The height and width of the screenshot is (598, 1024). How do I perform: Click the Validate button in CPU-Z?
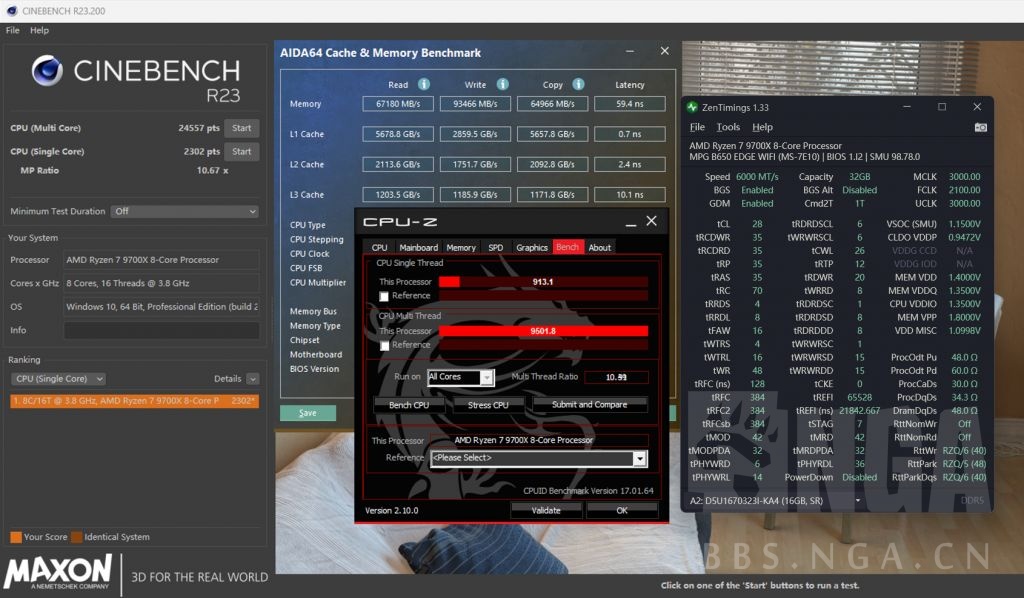[x=546, y=510]
